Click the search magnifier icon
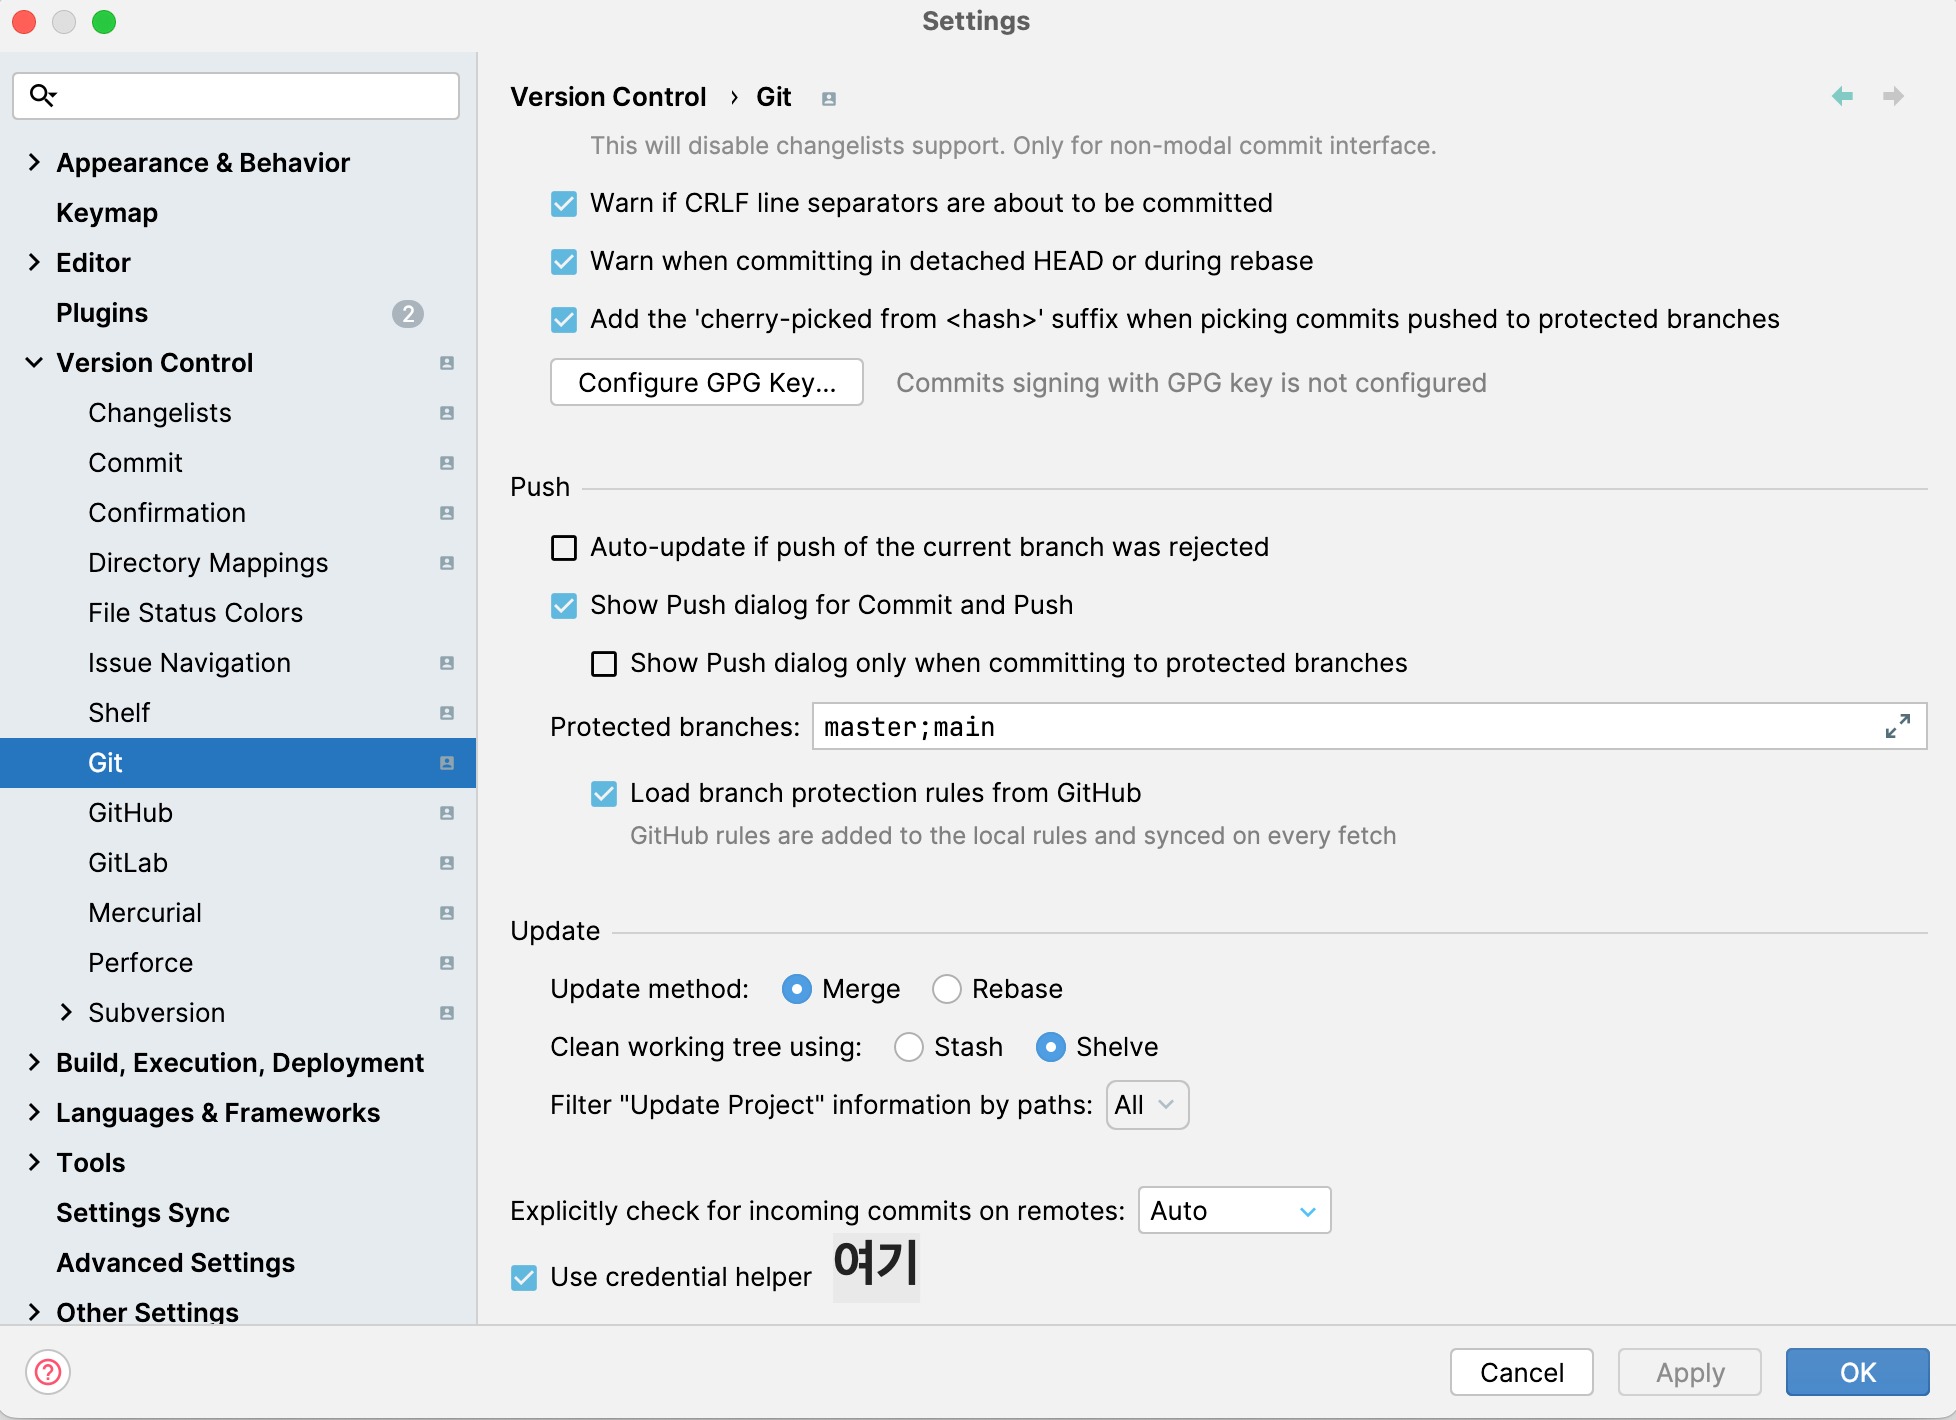 pos(42,95)
